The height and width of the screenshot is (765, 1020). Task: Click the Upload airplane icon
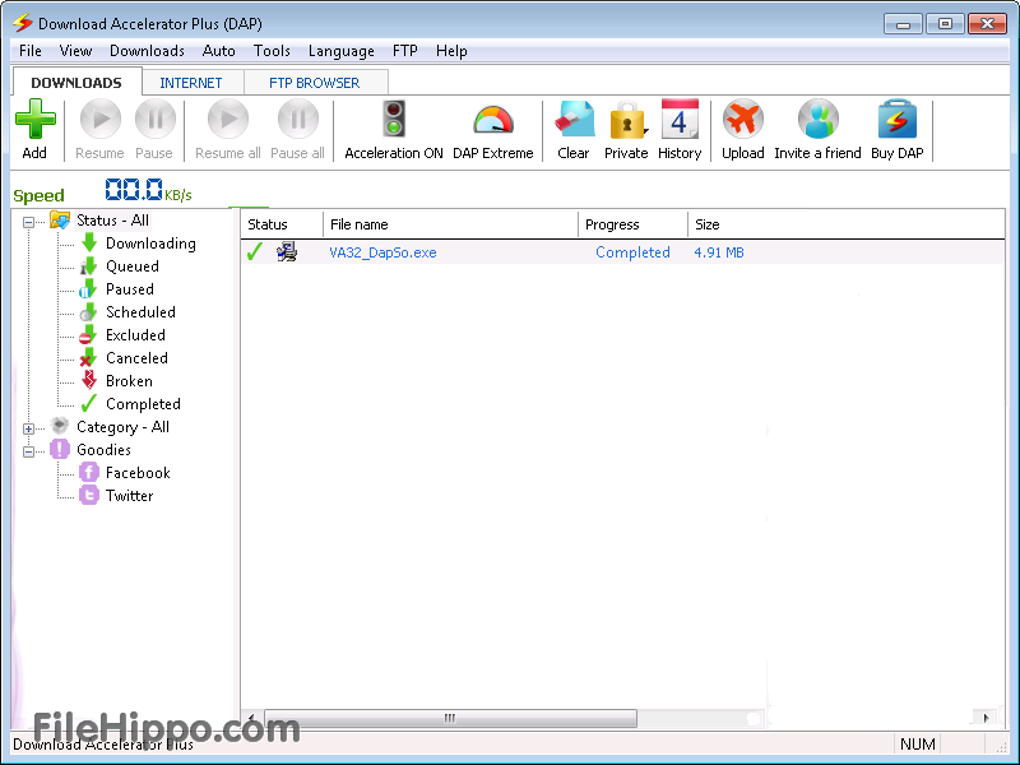tap(743, 121)
